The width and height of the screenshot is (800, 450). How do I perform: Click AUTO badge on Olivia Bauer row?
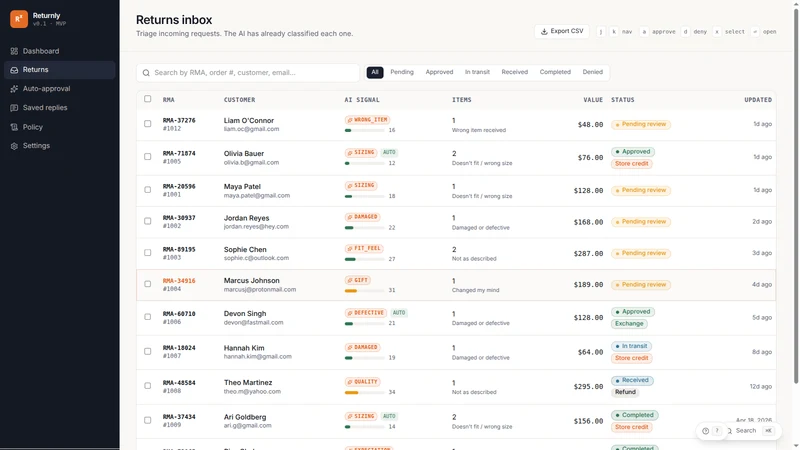click(x=389, y=153)
